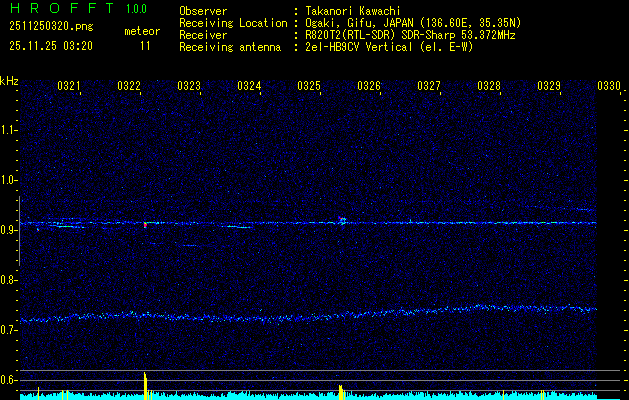This screenshot has height=400, width=629.
Task: Click the circular echo near 0325
Action: click(x=342, y=220)
